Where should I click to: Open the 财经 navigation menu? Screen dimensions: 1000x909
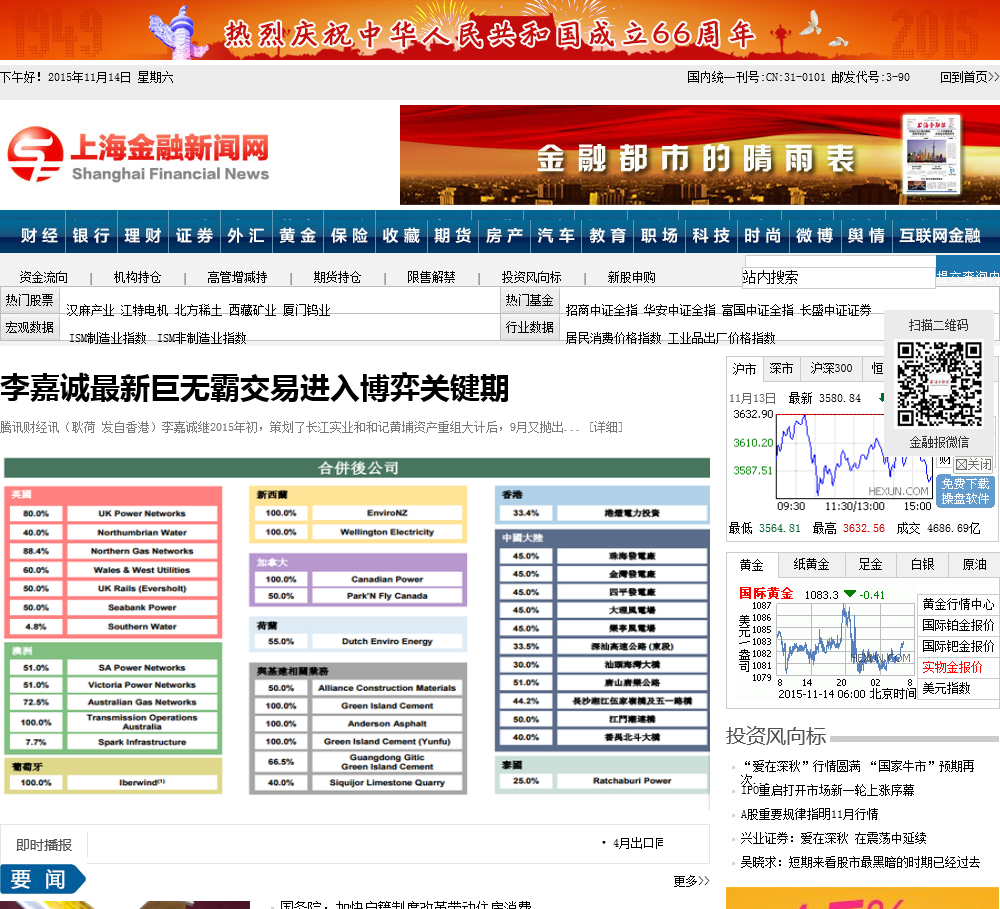pos(39,235)
